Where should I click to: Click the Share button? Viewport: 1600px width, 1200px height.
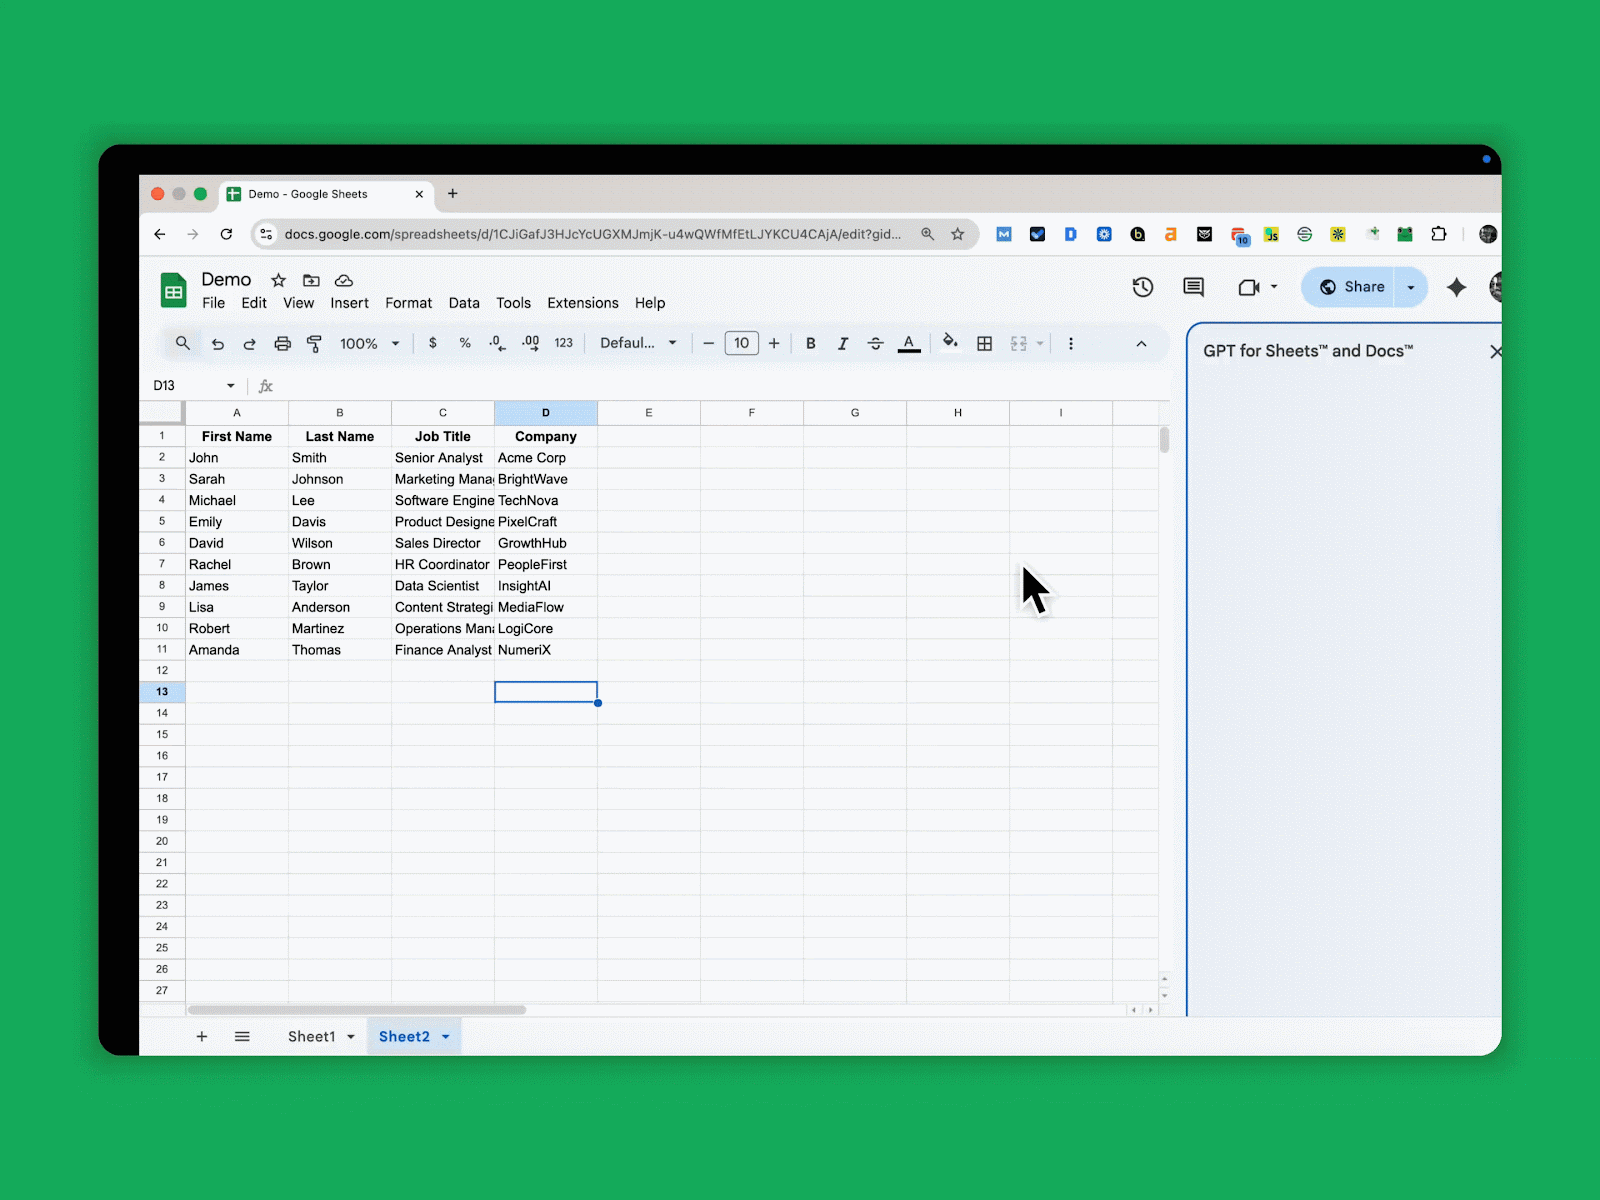[1357, 287]
